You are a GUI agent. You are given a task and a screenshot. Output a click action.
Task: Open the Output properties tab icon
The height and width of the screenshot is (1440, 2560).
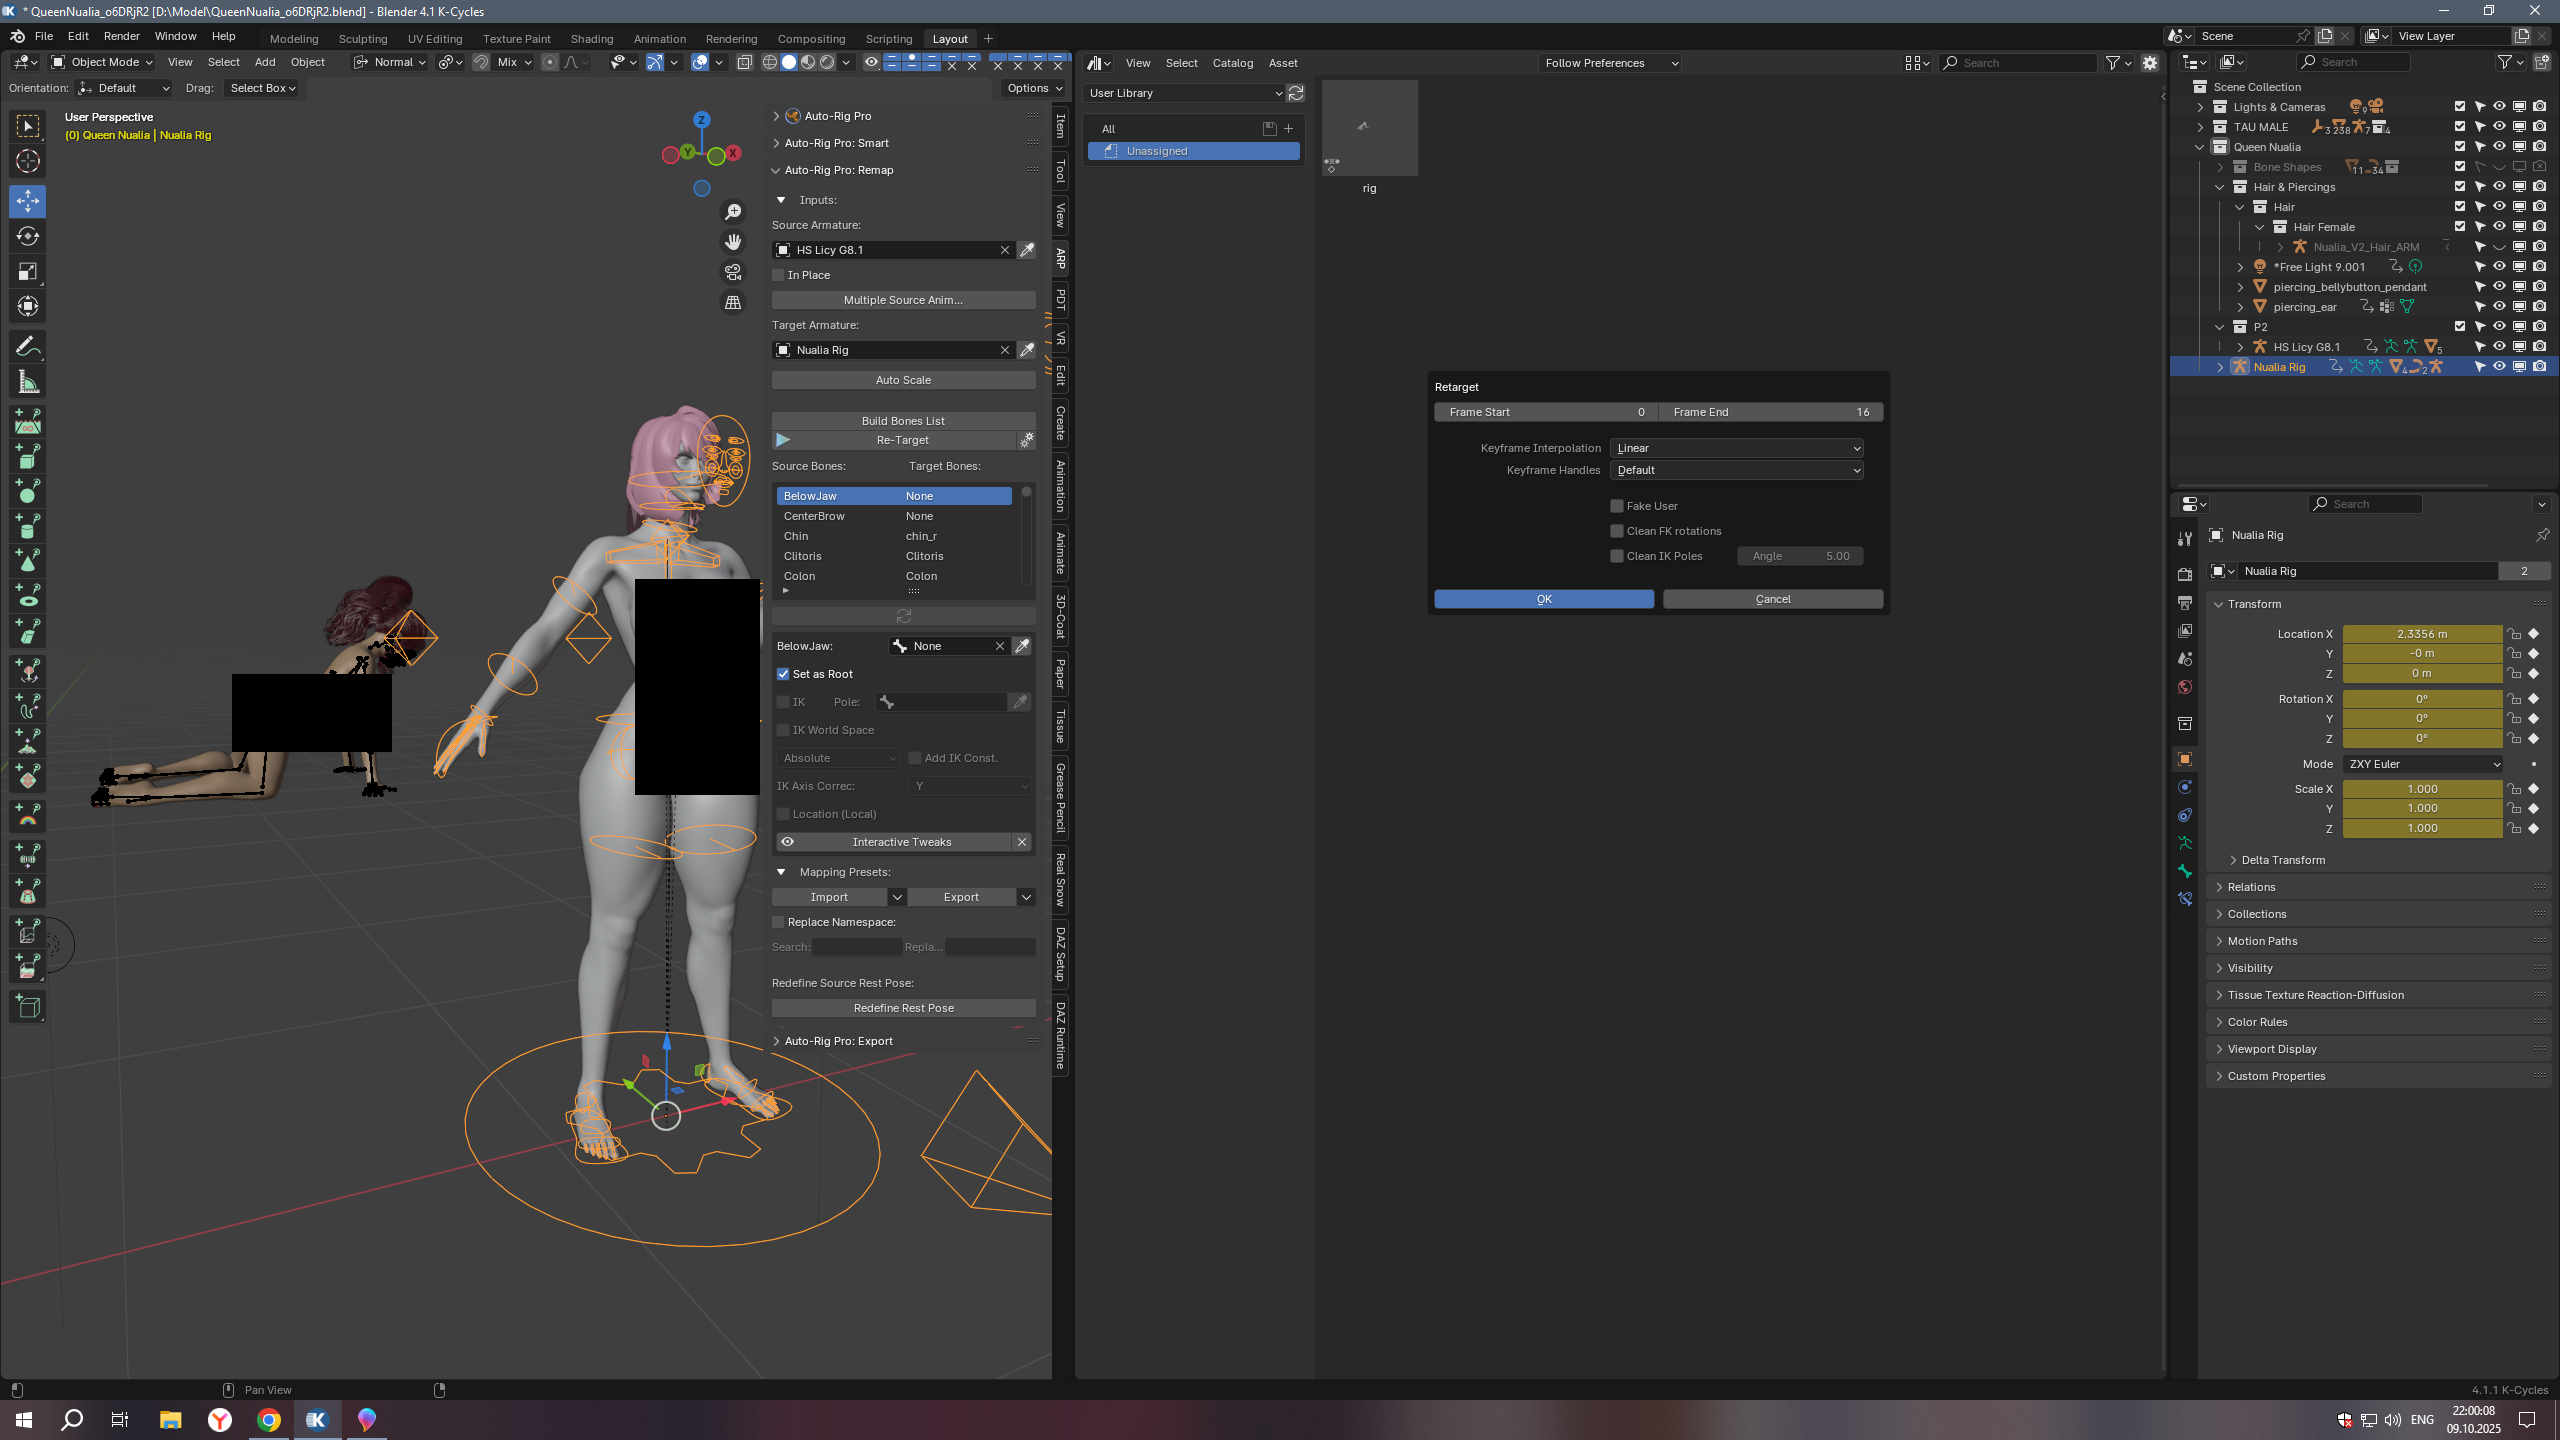tap(2185, 603)
